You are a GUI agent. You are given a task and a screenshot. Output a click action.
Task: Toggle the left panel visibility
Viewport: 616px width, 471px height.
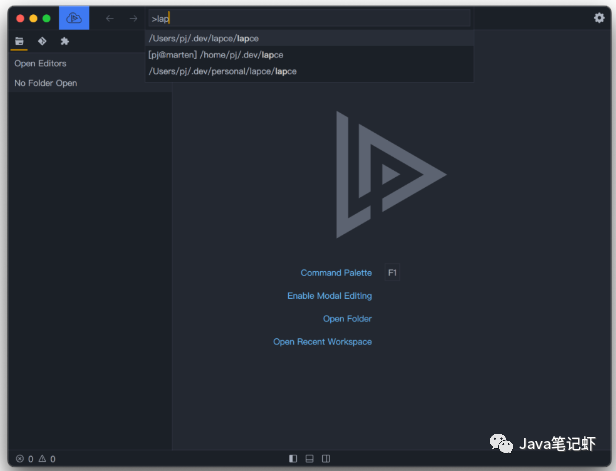[x=293, y=458]
